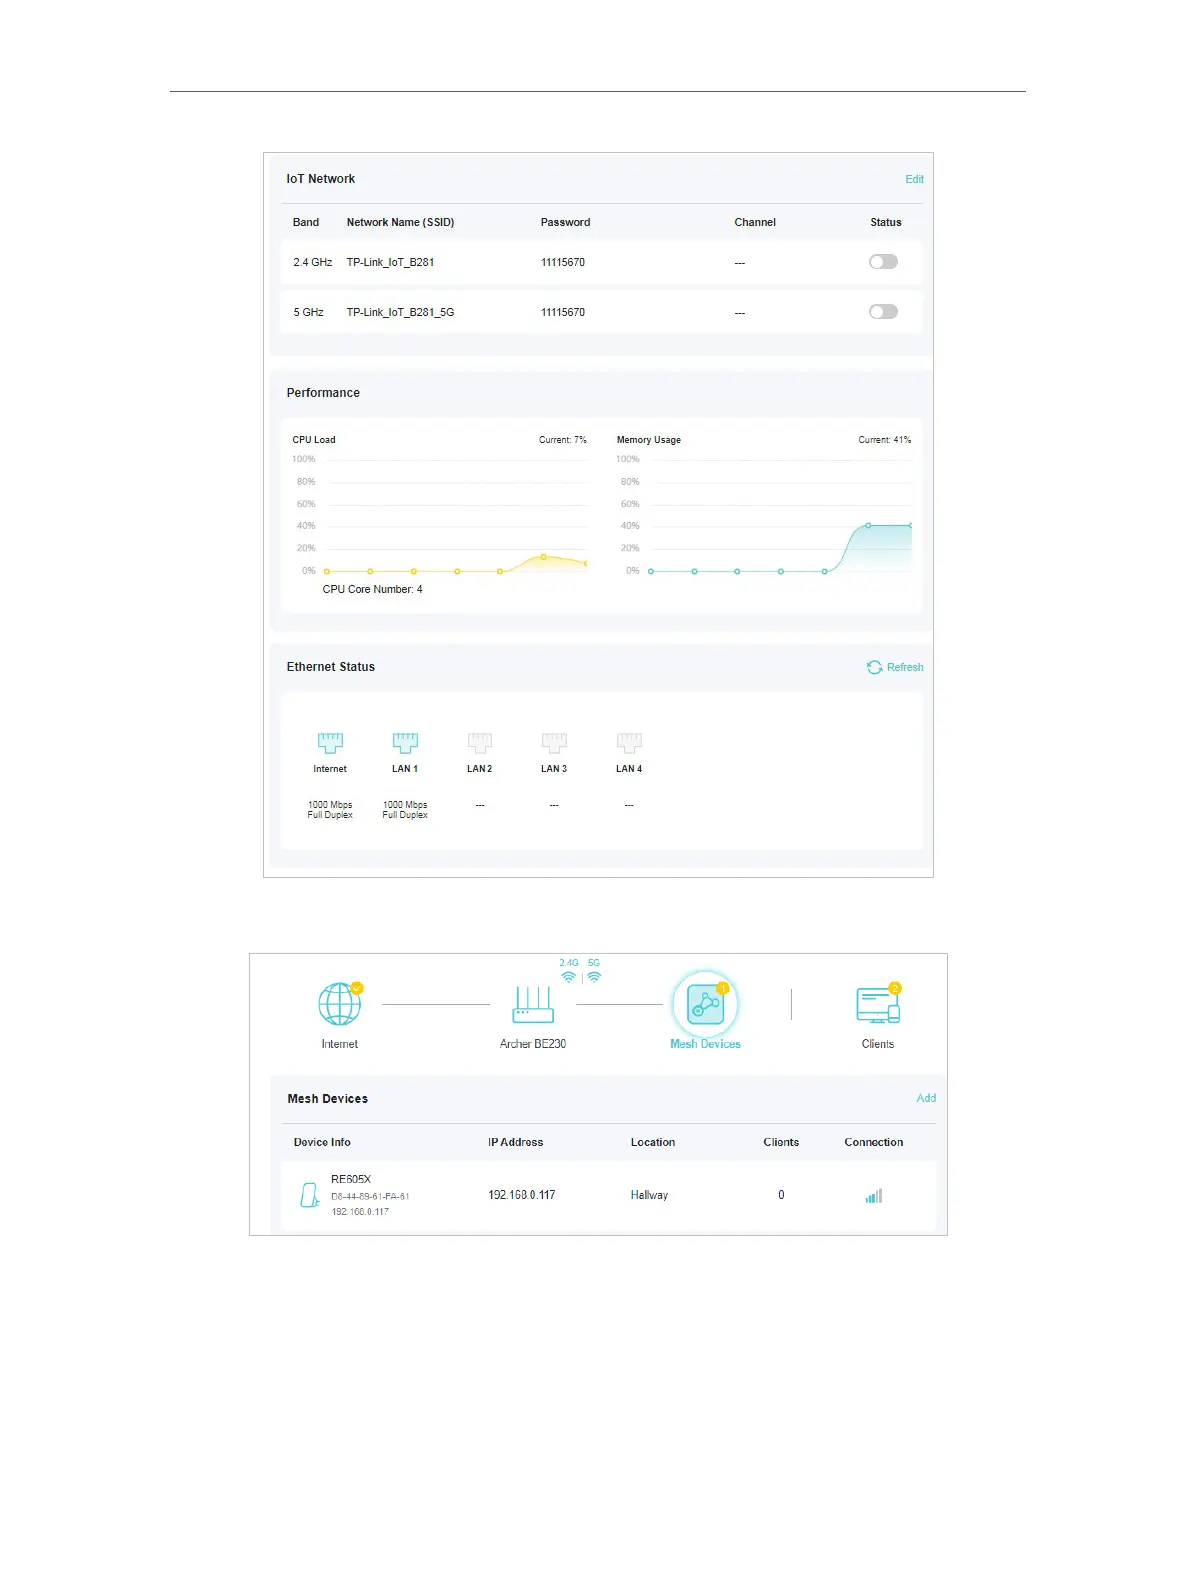The height and width of the screenshot is (1582, 1196).
Task: Click the LAN 2 port icon
Action: coord(480,742)
